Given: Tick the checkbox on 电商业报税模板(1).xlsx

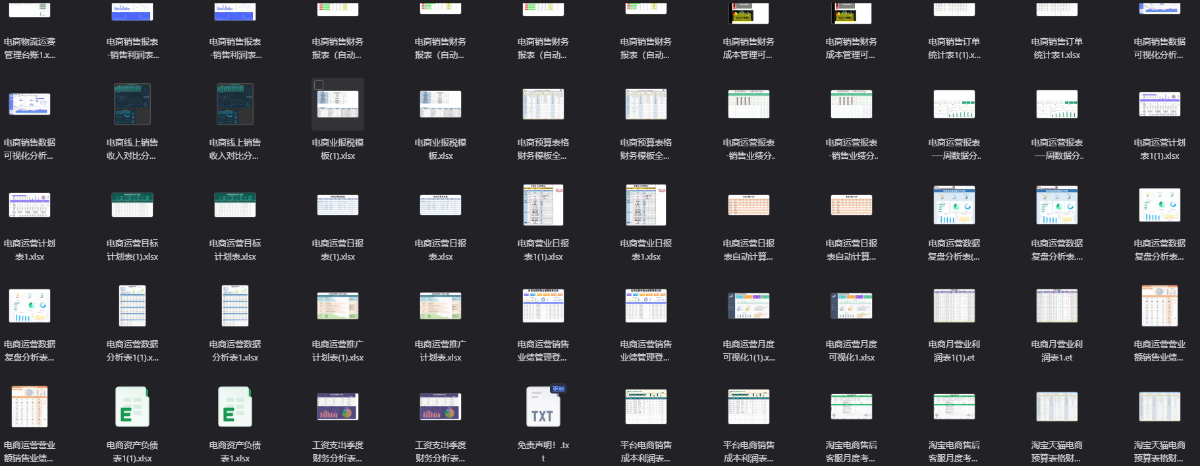Looking at the screenshot, I should [319, 86].
